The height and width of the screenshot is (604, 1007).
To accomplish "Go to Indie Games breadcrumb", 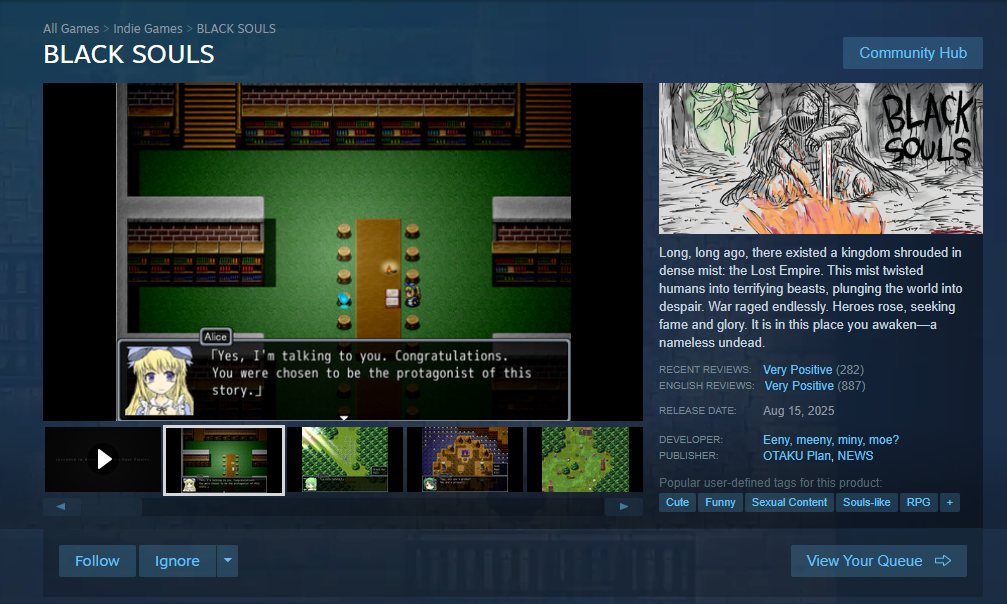I will click(148, 29).
